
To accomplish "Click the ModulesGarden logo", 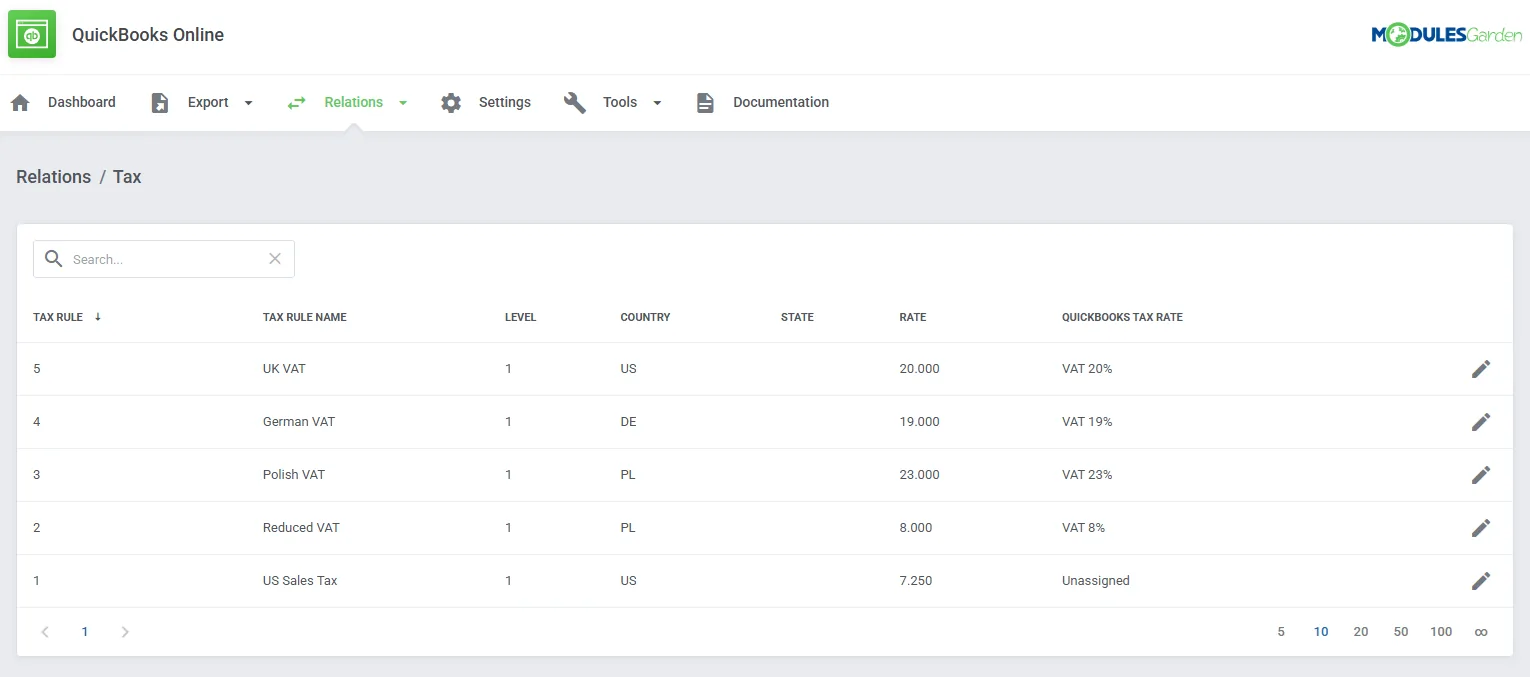I will (1446, 36).
